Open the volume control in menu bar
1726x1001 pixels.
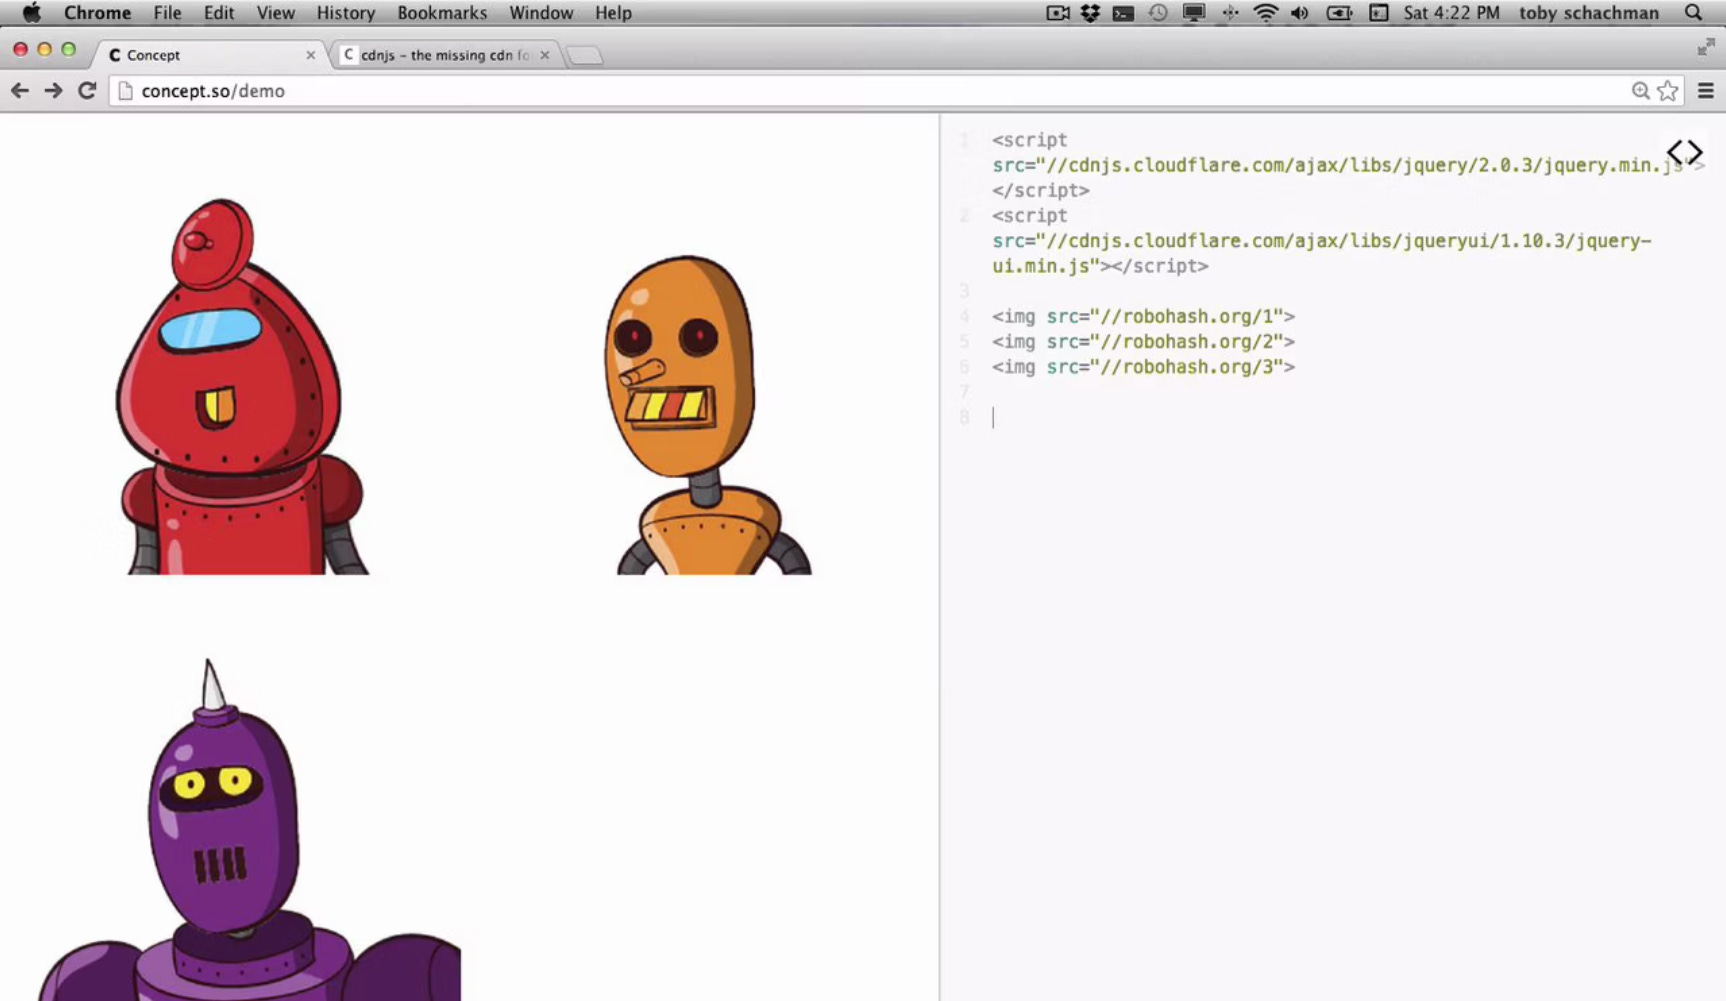coord(1300,13)
